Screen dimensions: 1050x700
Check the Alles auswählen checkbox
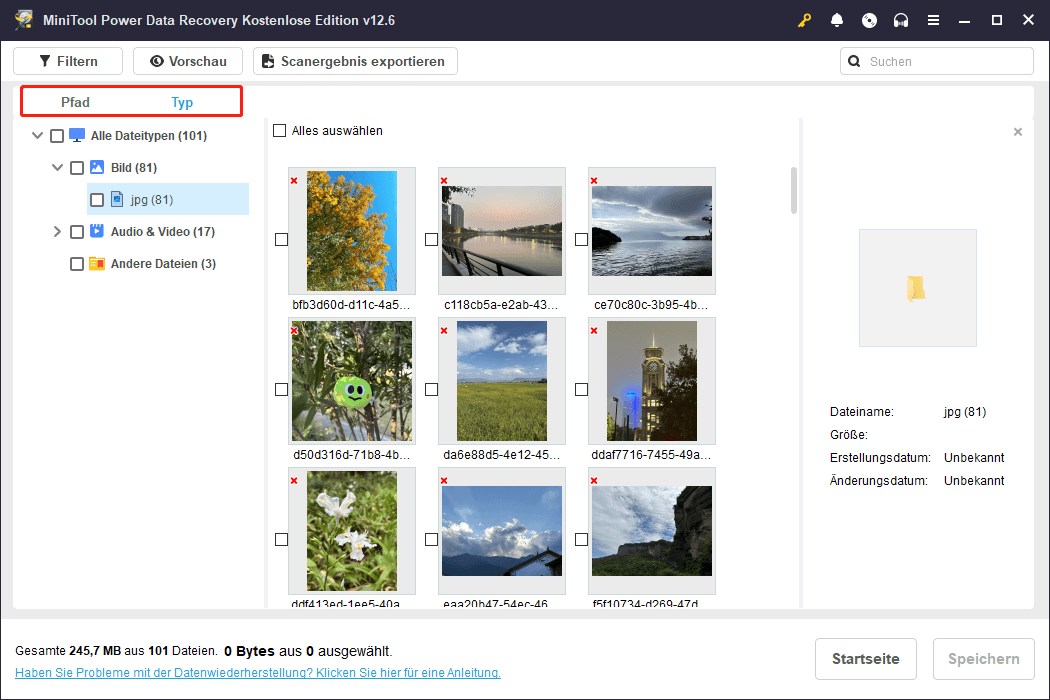(280, 131)
